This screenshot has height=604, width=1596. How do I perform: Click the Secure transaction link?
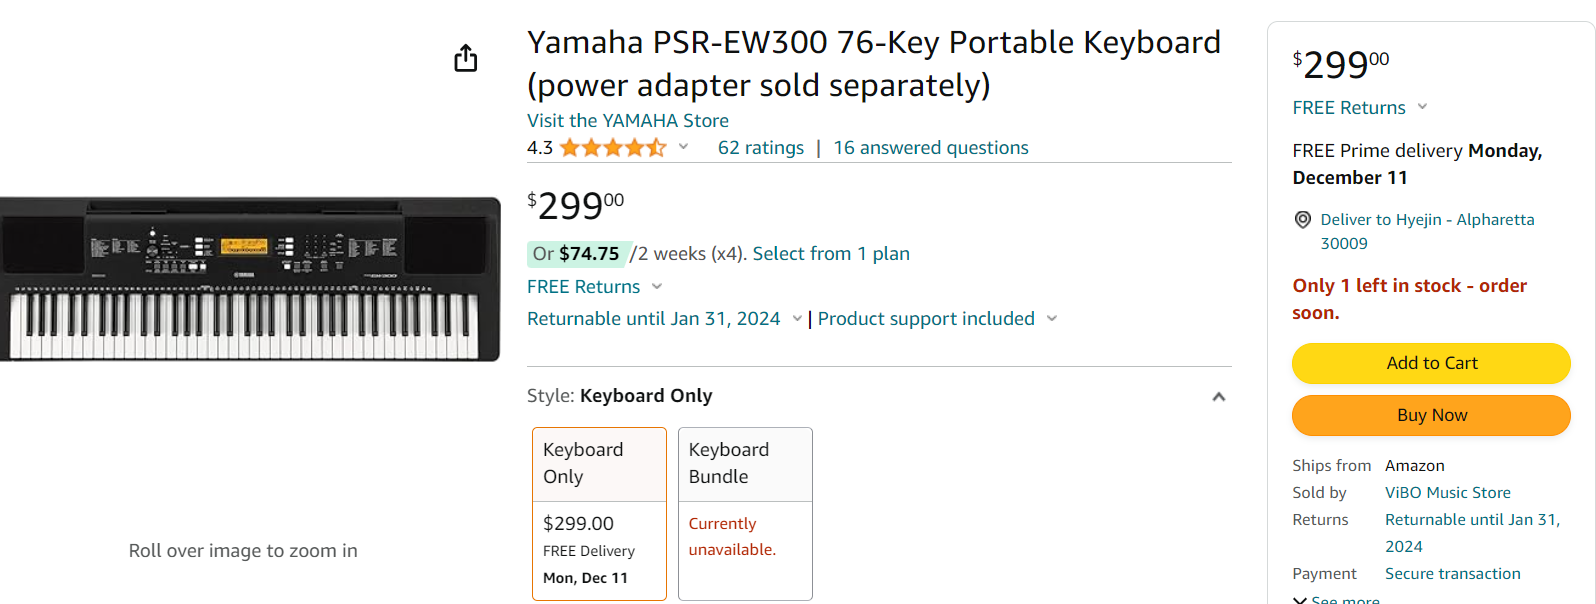[1452, 574]
